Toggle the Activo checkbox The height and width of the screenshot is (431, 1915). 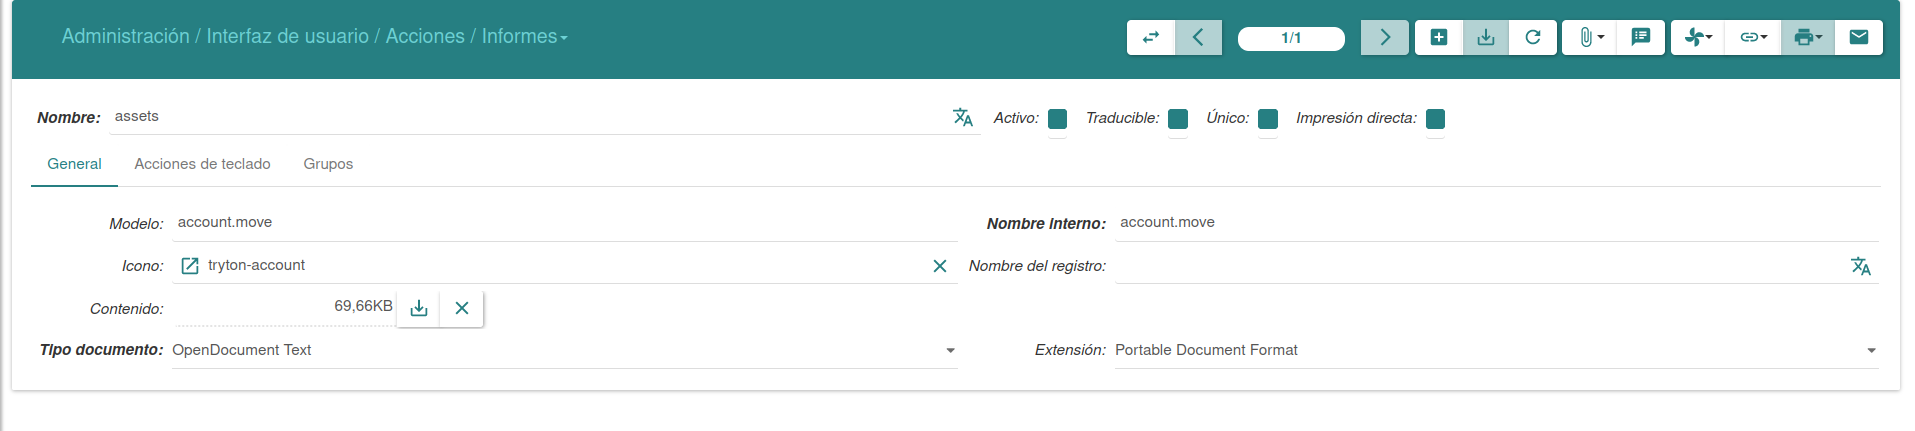coord(1058,119)
